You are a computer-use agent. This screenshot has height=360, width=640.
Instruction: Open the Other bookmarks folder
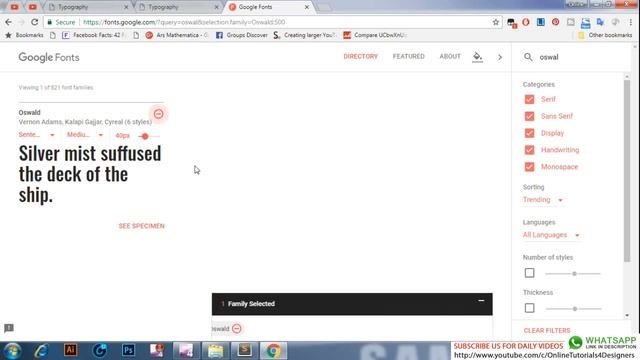[605, 35]
